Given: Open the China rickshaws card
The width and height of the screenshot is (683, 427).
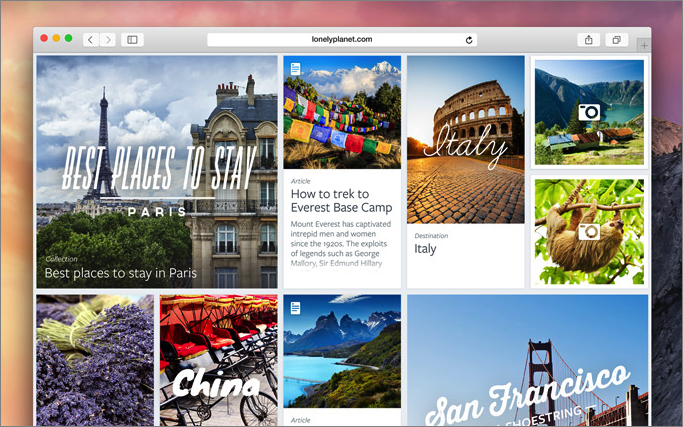Looking at the screenshot, I should [219, 360].
